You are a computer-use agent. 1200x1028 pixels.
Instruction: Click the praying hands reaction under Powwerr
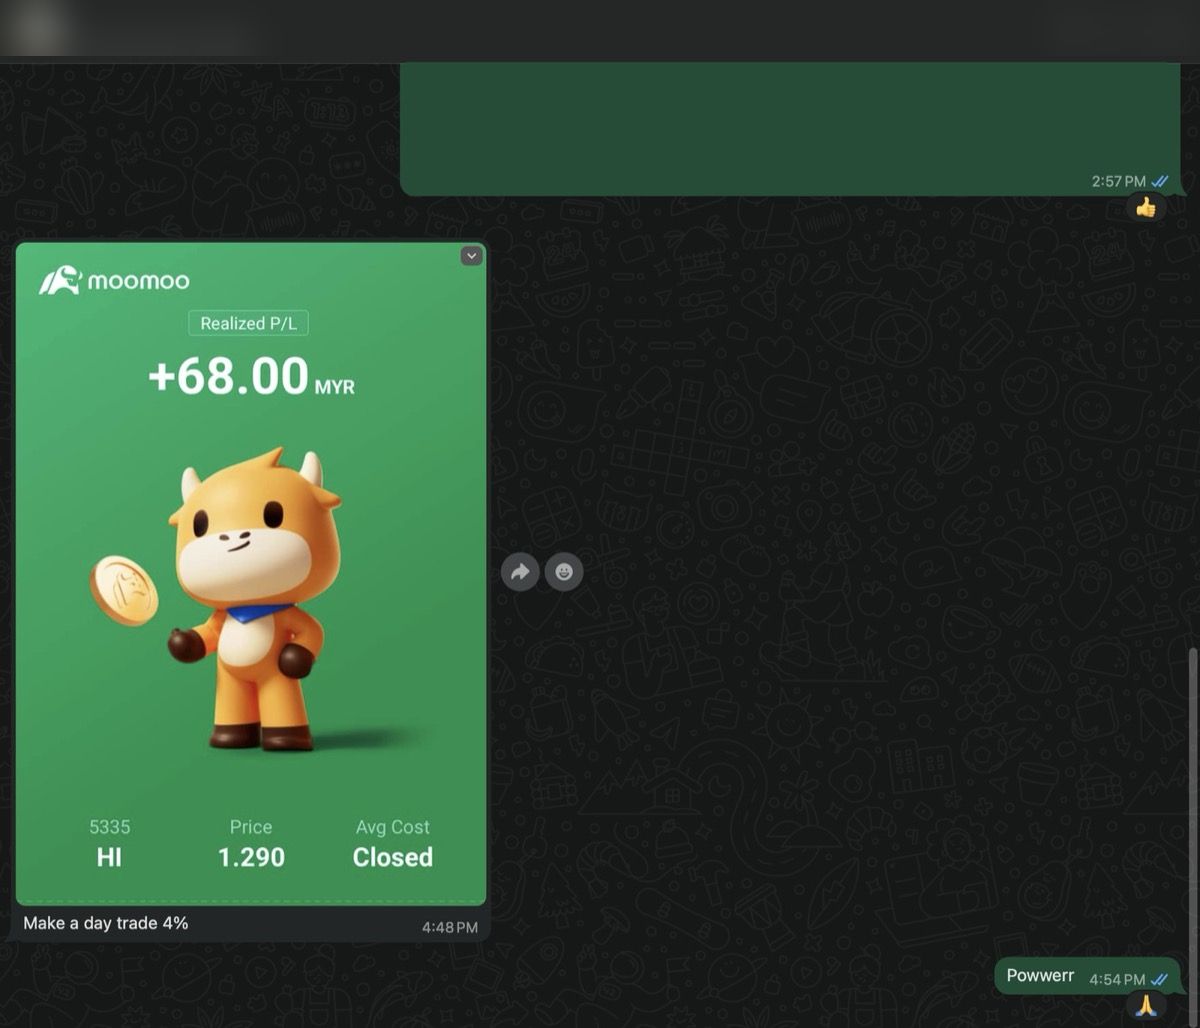[x=1146, y=1005]
